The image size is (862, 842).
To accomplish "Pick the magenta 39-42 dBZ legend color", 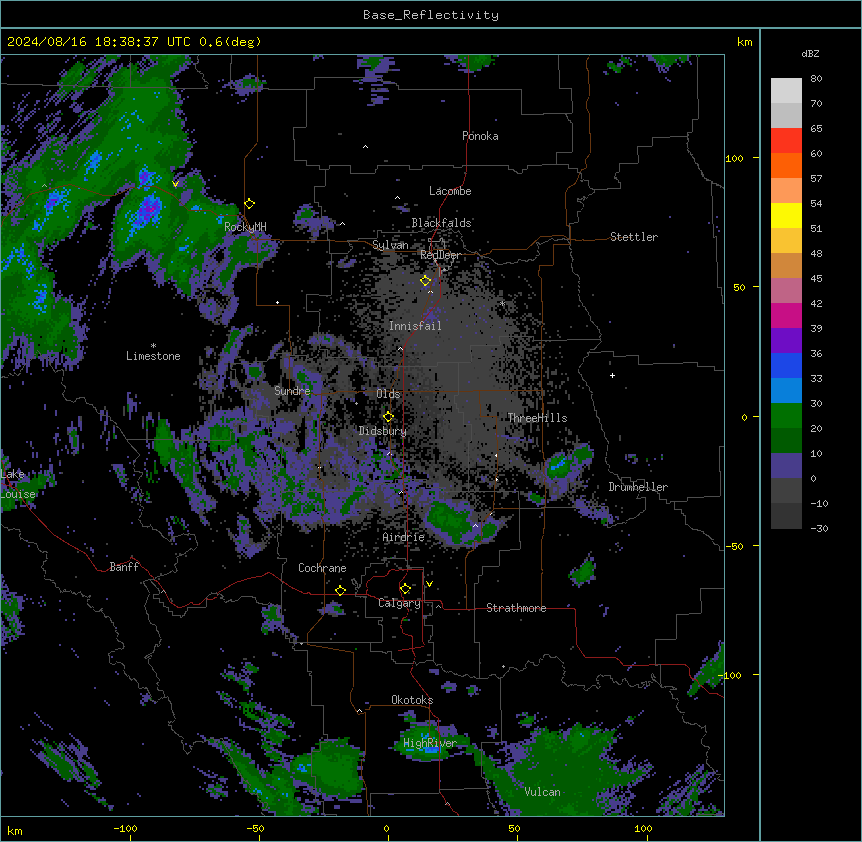I will [786, 315].
